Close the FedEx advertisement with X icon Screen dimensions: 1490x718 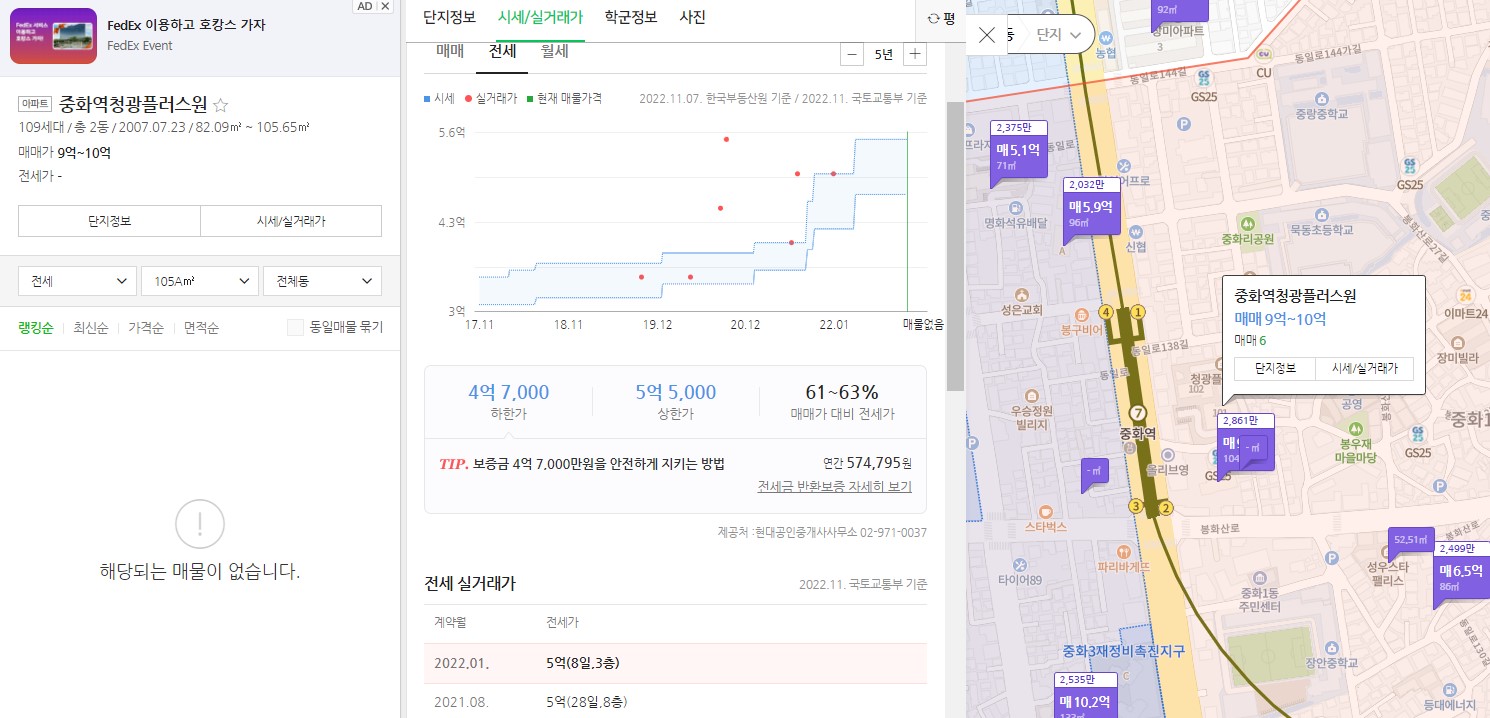pos(385,6)
